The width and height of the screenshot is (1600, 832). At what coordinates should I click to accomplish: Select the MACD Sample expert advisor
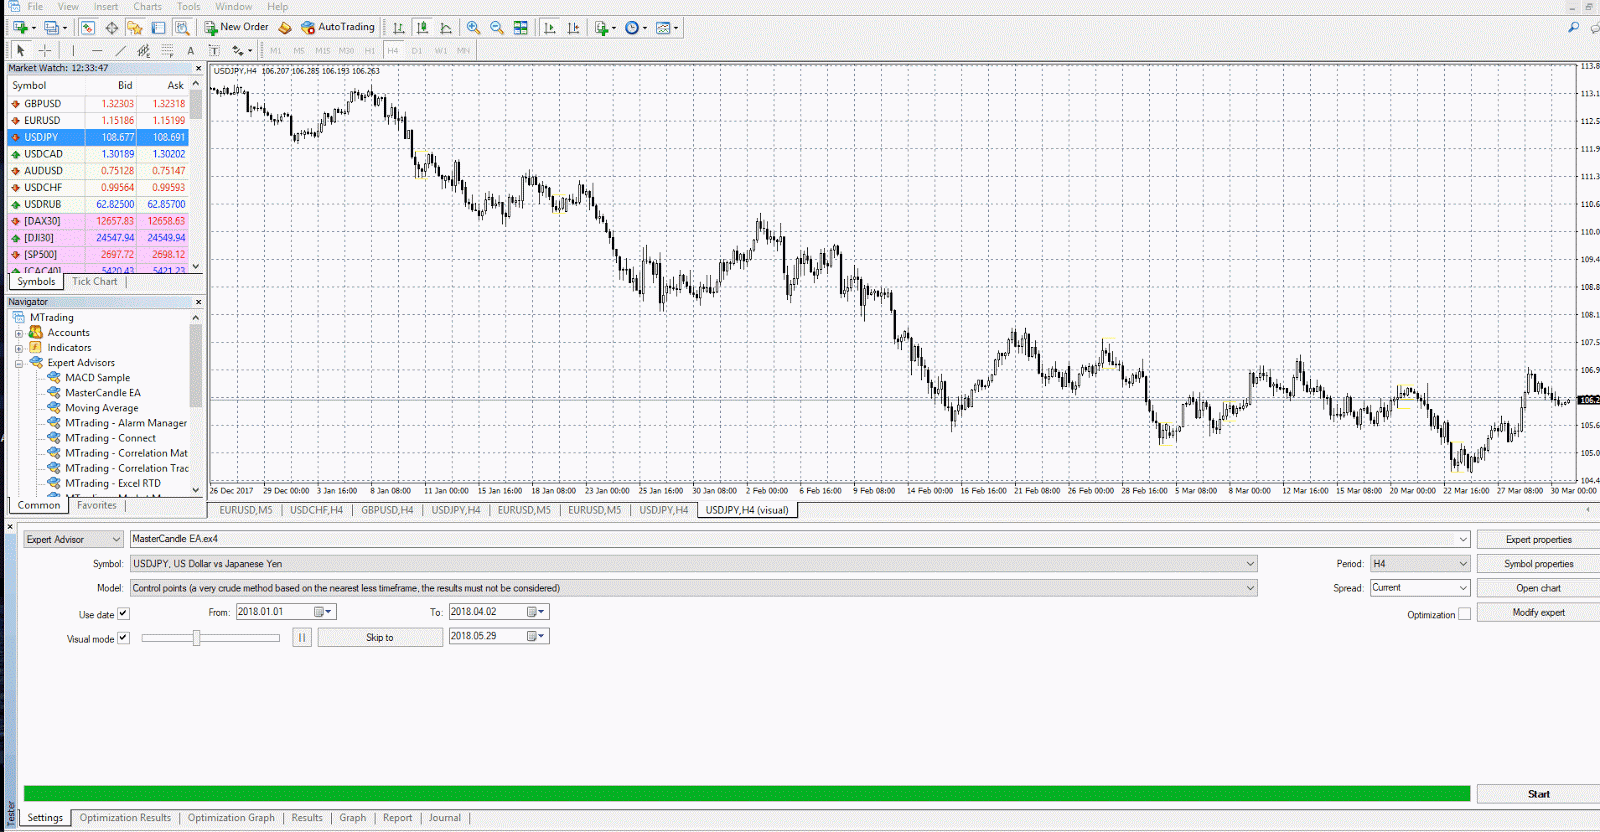point(97,378)
